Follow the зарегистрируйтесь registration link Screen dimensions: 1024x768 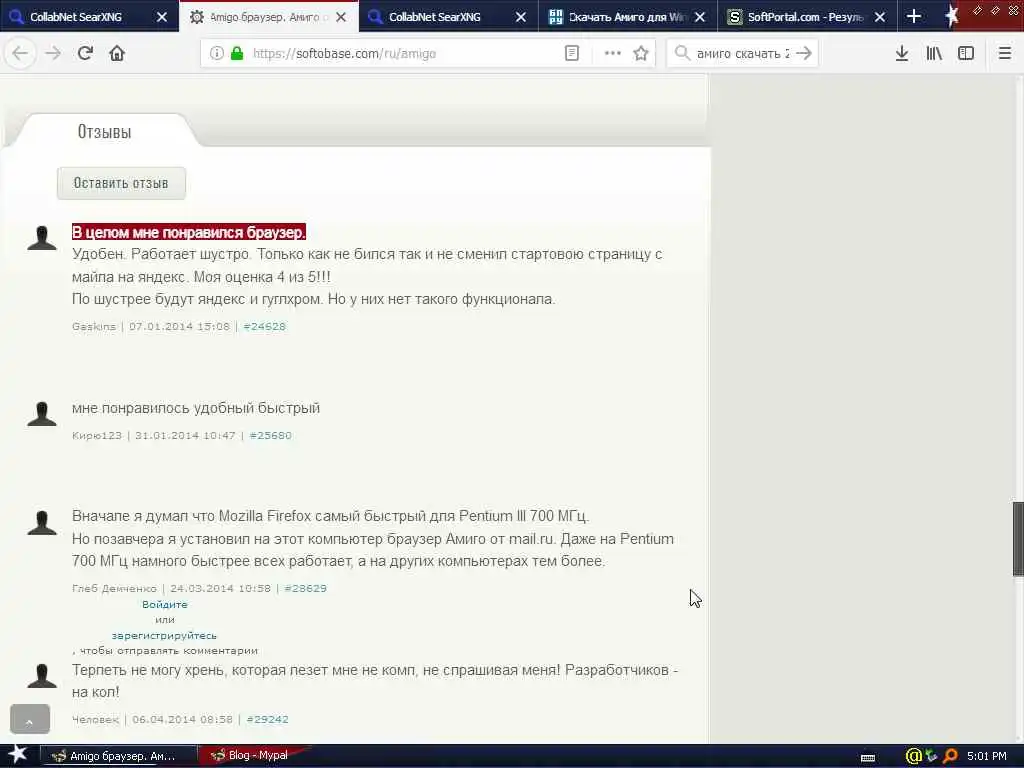pyautogui.click(x=164, y=635)
